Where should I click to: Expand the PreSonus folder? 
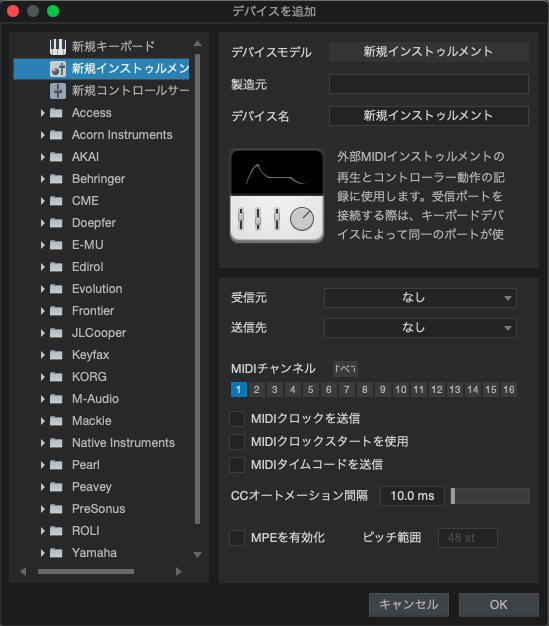[42, 509]
